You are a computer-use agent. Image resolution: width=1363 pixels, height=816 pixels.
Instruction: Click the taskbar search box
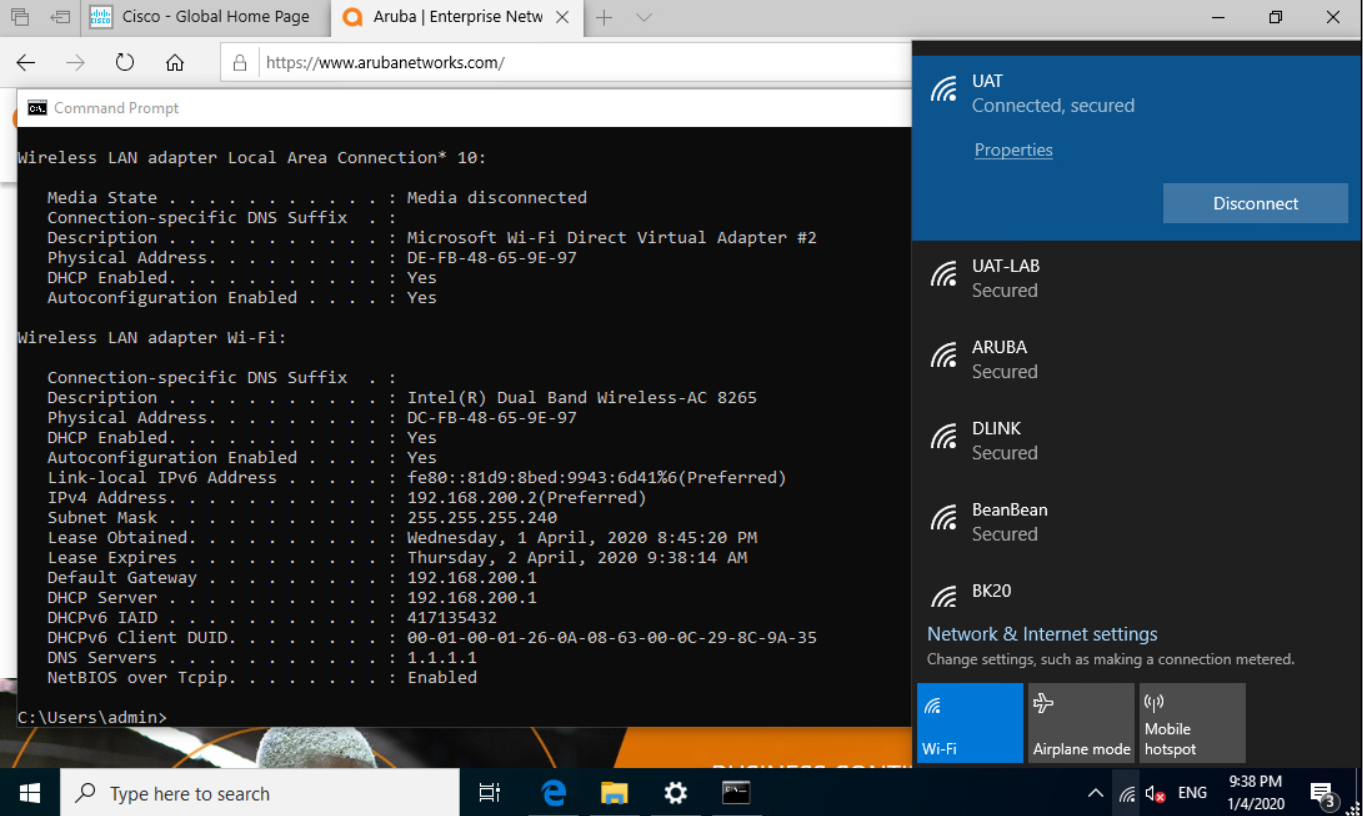point(260,793)
